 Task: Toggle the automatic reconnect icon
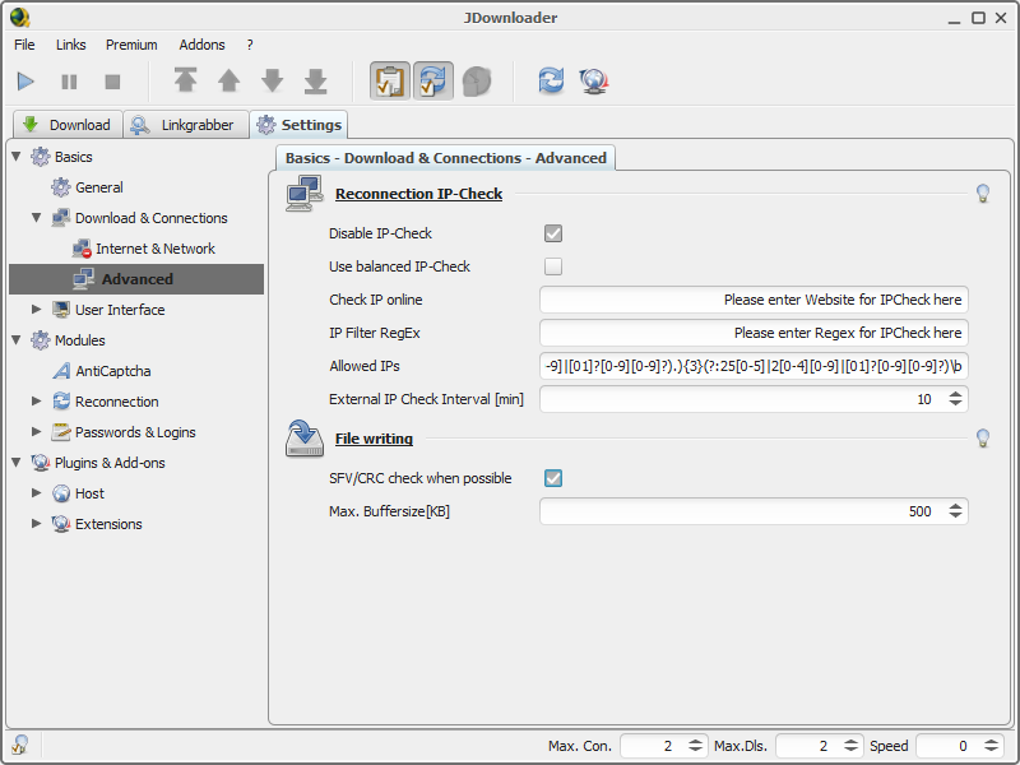point(433,81)
